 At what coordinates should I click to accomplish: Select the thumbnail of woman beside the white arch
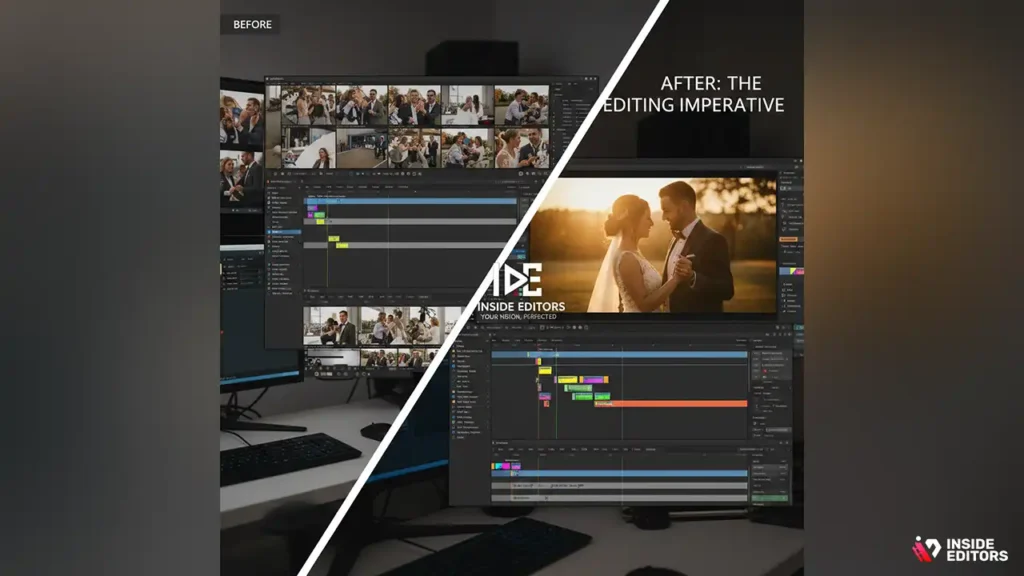click(308, 148)
